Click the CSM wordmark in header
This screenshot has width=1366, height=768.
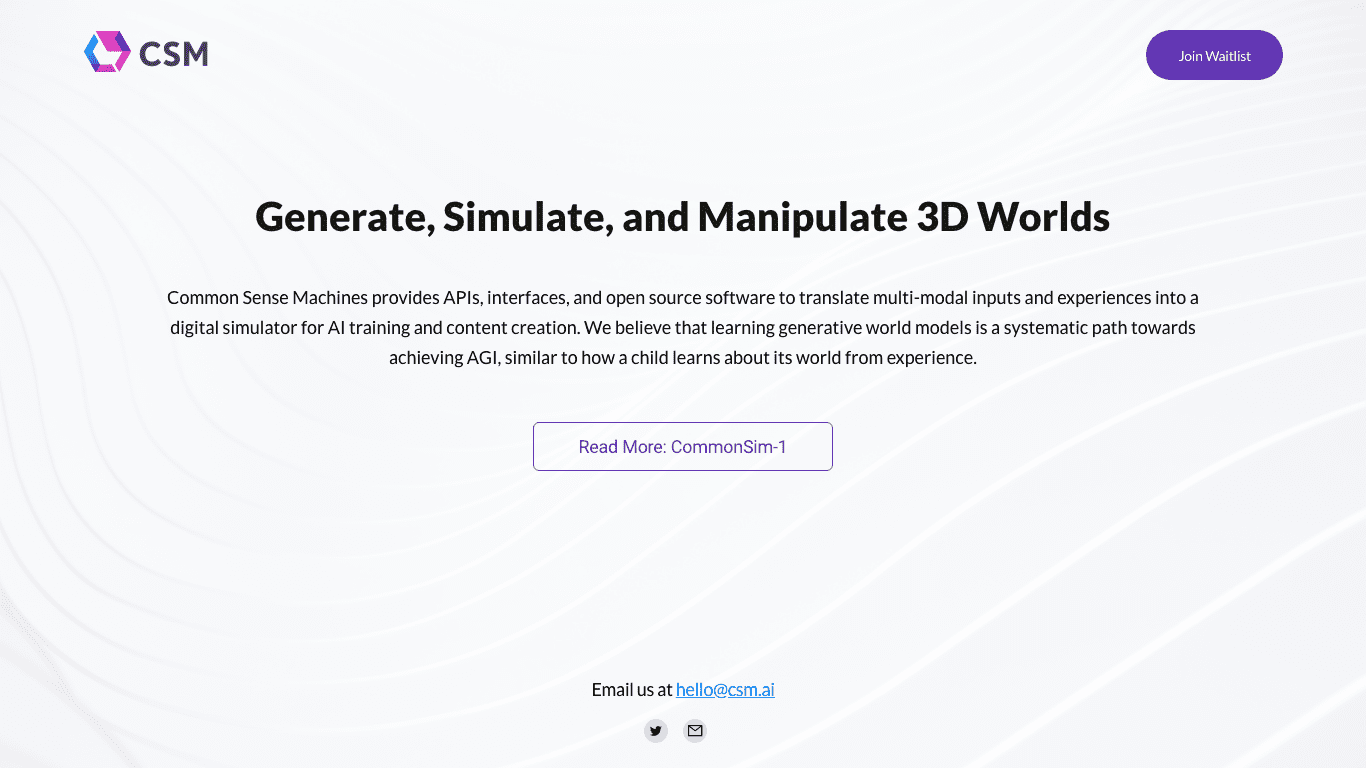tap(176, 54)
